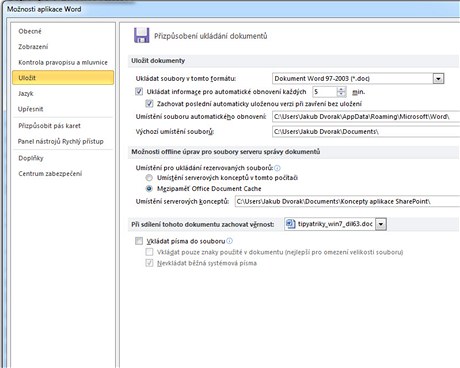460x368 pixels.
Task: Click the Umístění serverových konceptů path field
Action: [x=347, y=201]
